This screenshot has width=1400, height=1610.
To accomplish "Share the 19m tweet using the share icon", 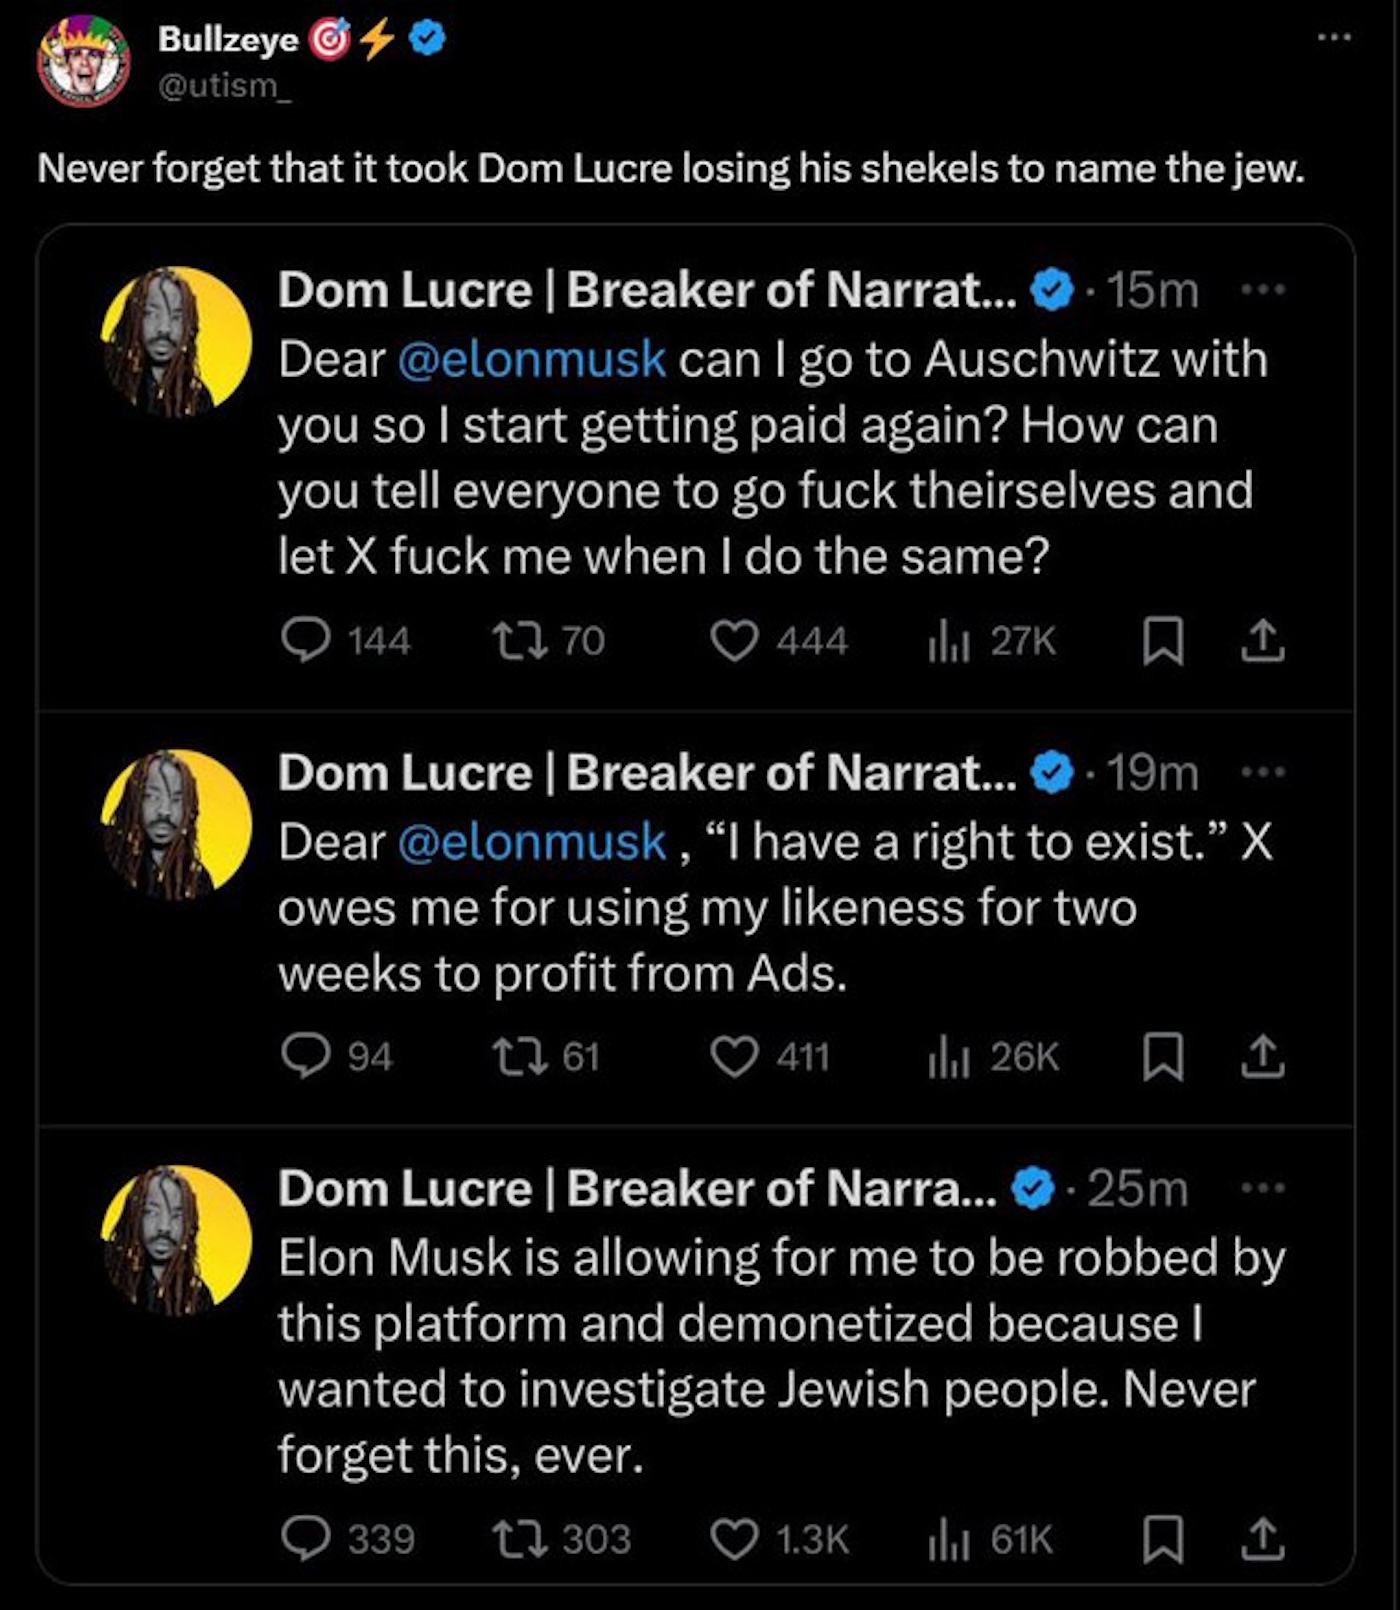I will (x=1262, y=1056).
